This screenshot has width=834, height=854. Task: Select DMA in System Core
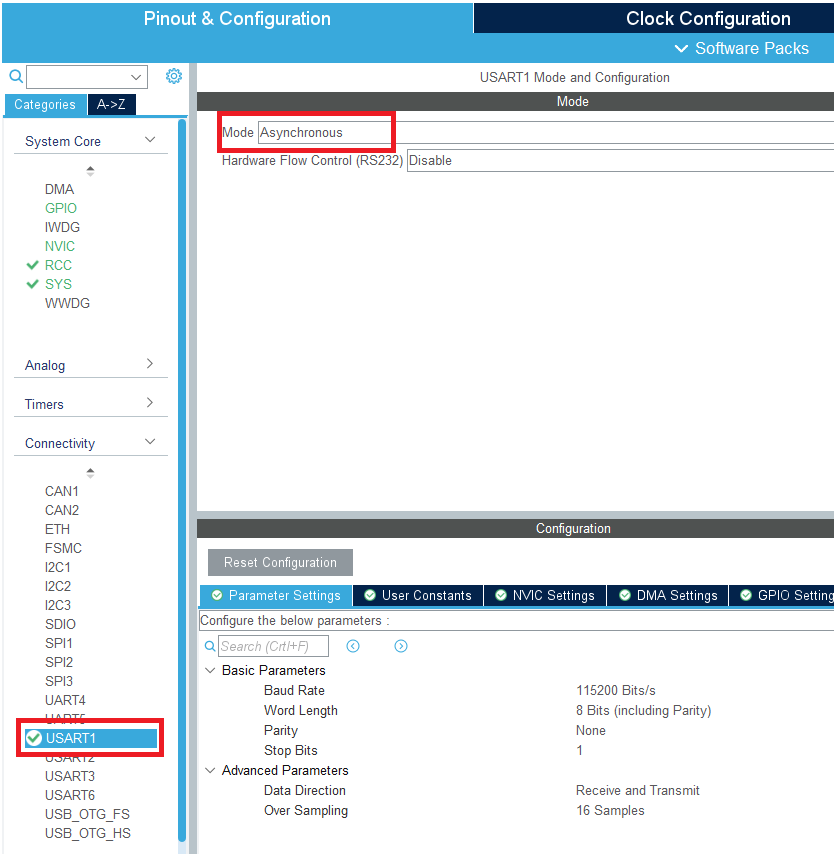pos(59,189)
